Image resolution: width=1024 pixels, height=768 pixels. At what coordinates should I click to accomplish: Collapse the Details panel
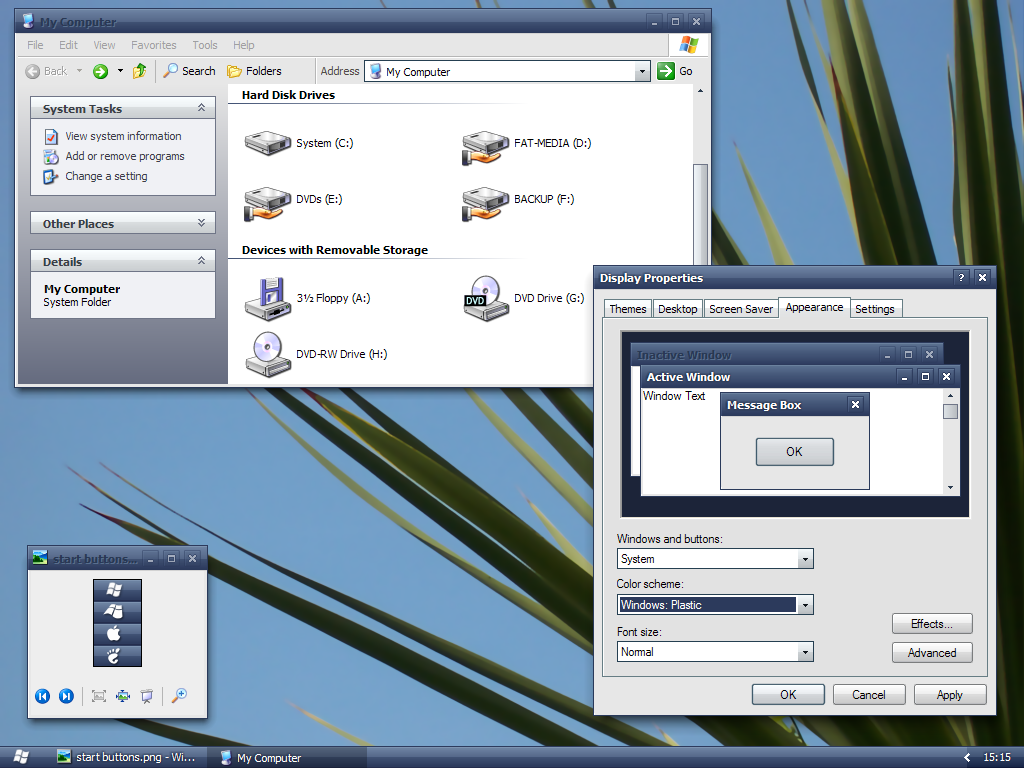tap(201, 261)
